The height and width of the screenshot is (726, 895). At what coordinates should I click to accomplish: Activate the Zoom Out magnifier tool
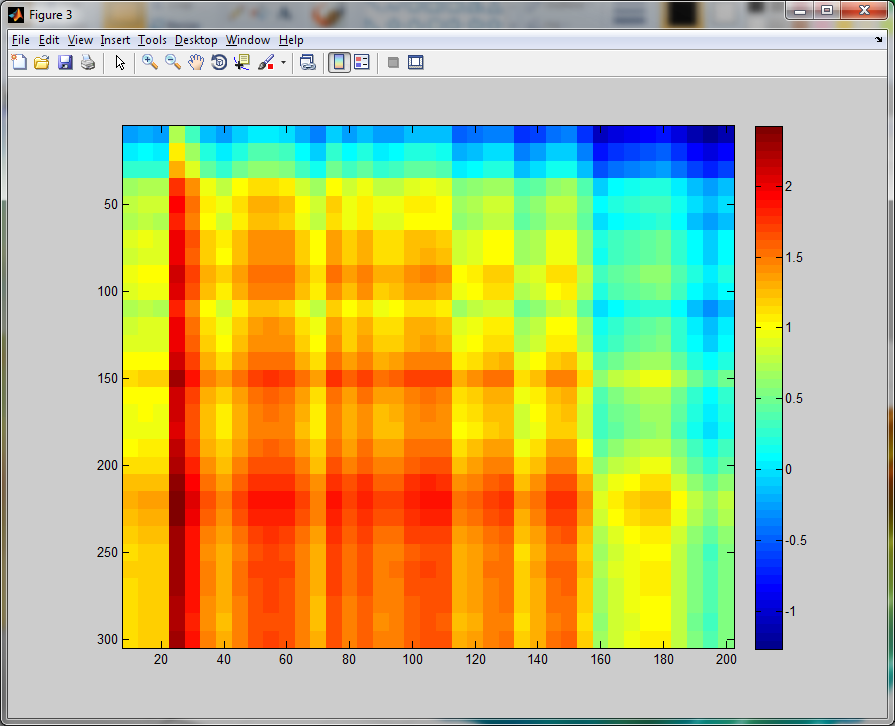[x=173, y=62]
